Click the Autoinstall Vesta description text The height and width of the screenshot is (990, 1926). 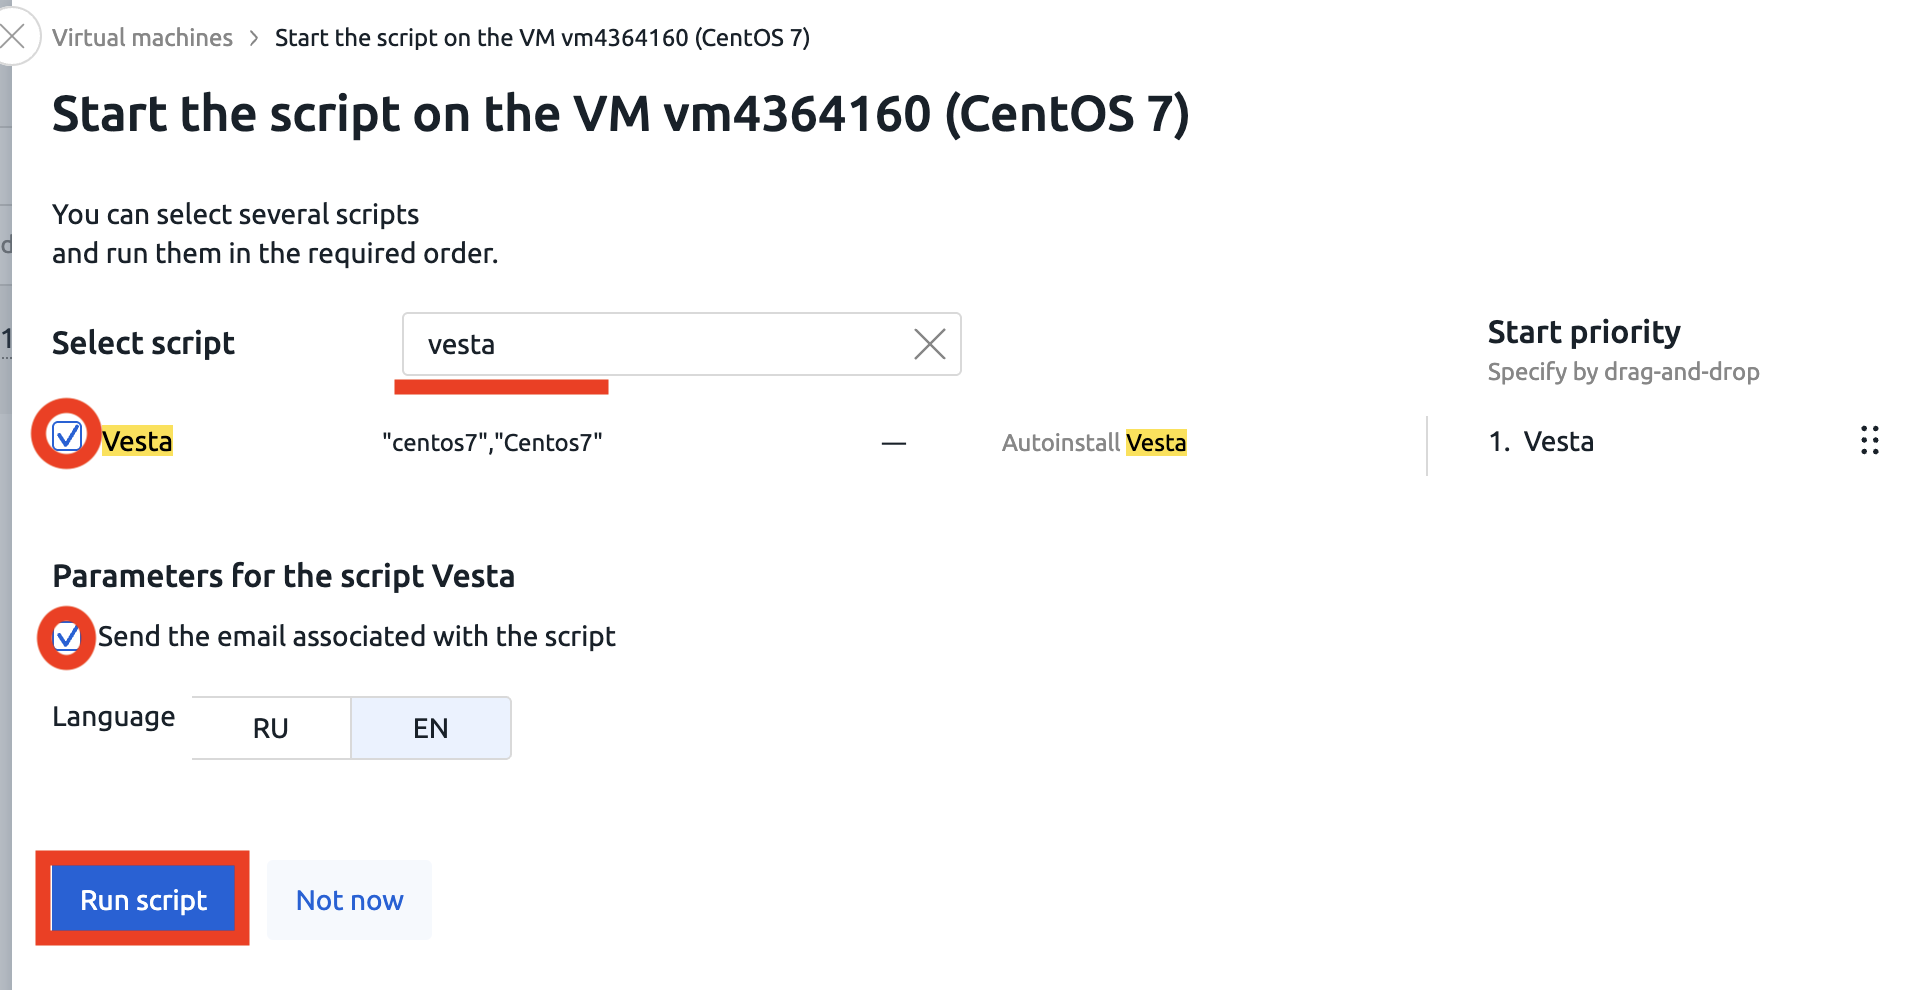1094,442
